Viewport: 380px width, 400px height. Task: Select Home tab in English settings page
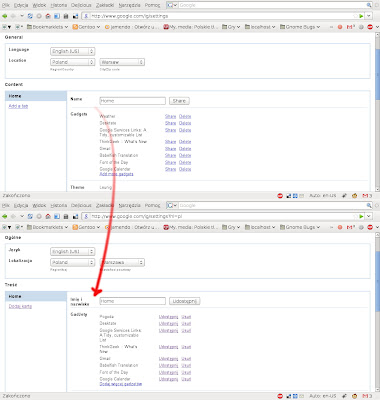pyautogui.click(x=36, y=96)
